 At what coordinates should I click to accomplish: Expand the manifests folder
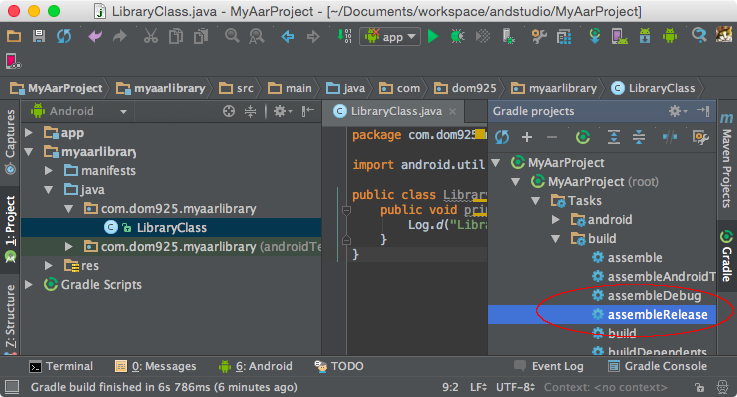[x=48, y=171]
